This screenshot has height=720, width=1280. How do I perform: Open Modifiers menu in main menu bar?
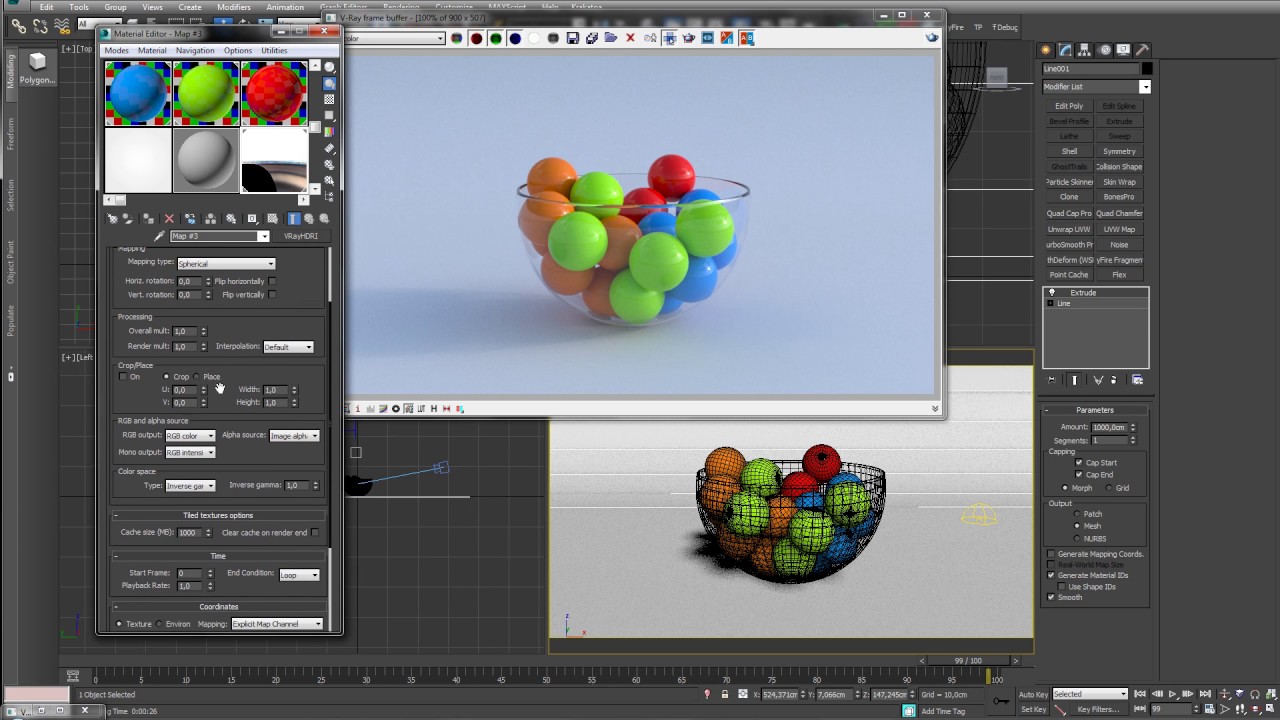click(234, 7)
